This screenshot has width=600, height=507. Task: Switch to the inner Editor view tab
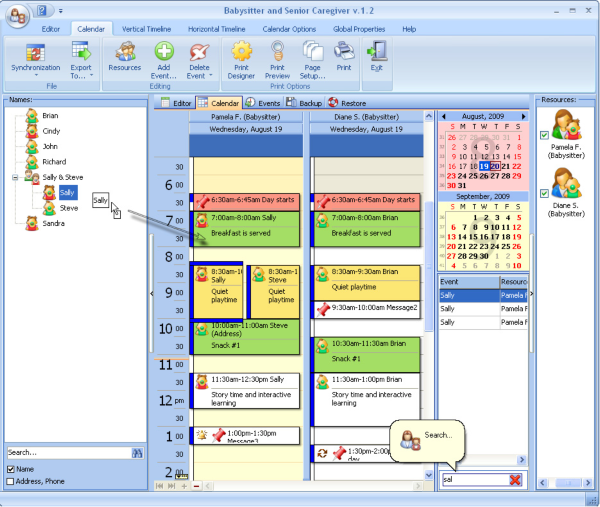click(x=176, y=103)
